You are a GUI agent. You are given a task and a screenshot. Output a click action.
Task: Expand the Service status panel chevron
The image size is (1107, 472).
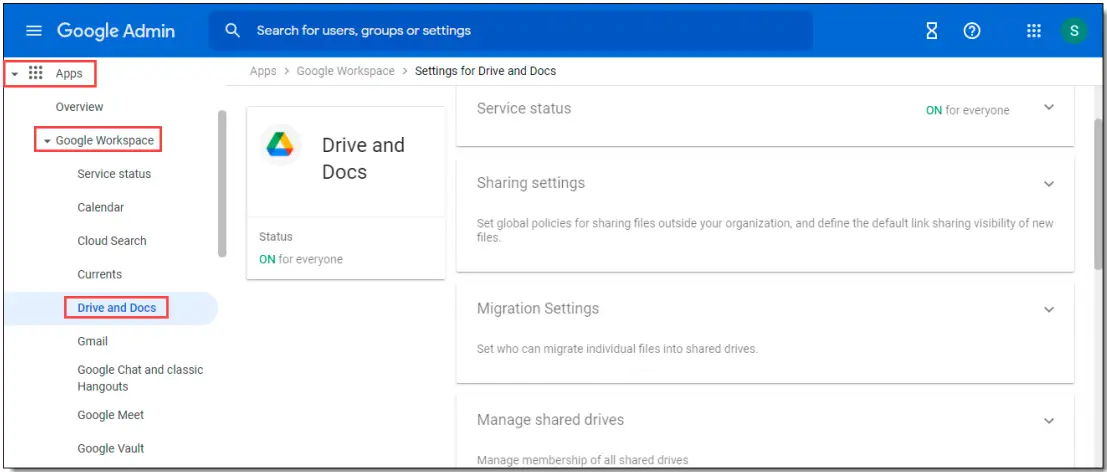[x=1048, y=108]
